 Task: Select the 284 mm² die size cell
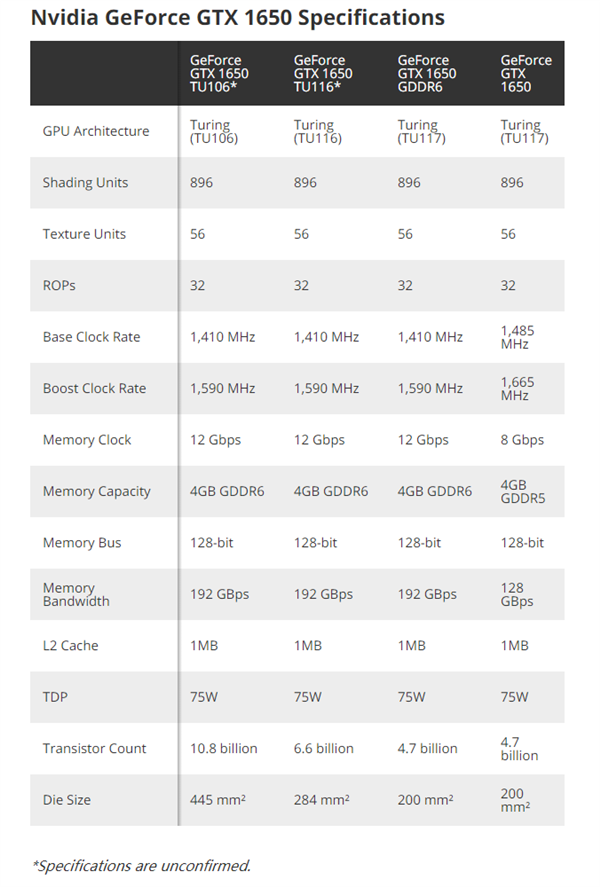(323, 800)
